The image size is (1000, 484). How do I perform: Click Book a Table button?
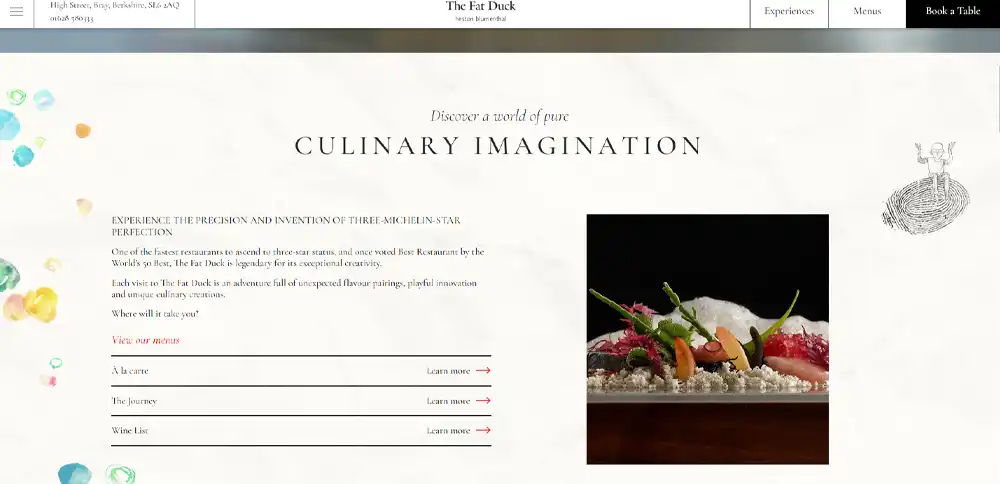[x=953, y=11]
